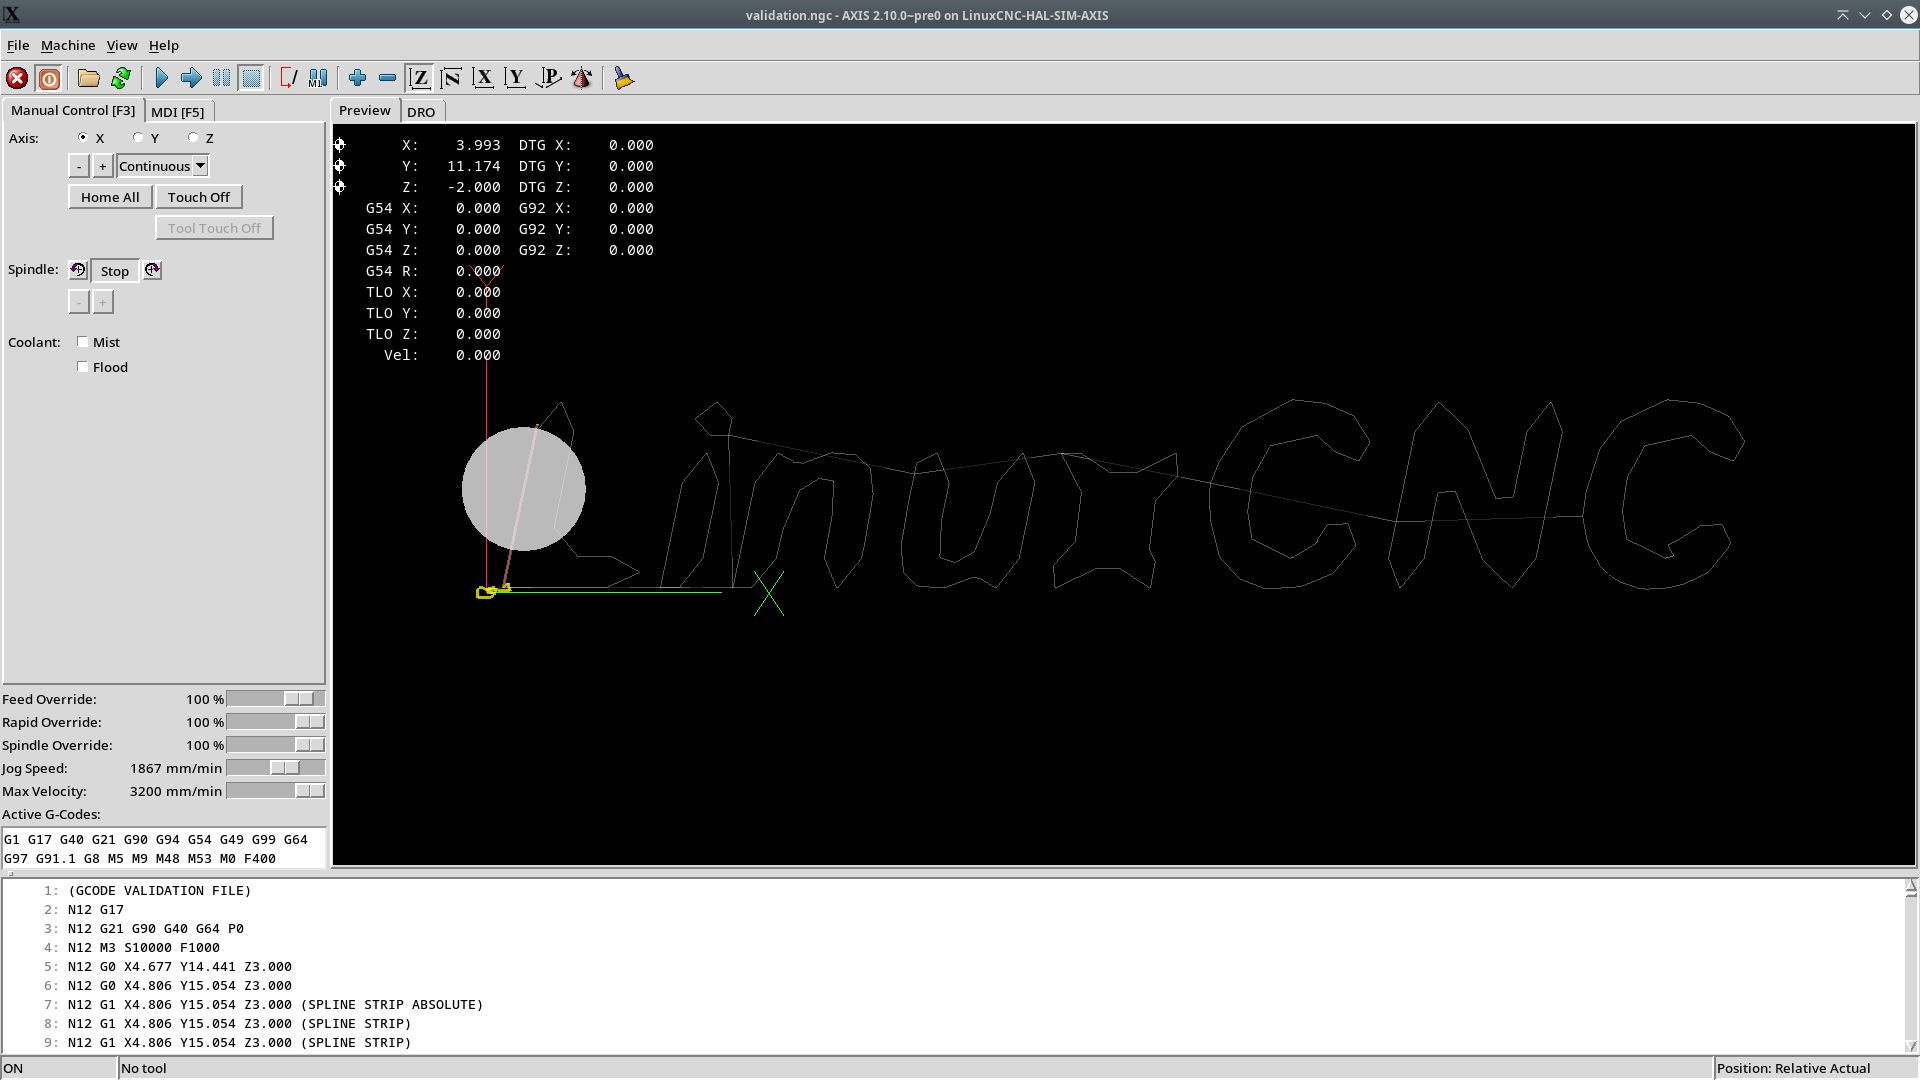Click the No tool status field
The height and width of the screenshot is (1080, 1920).
(915, 1068)
